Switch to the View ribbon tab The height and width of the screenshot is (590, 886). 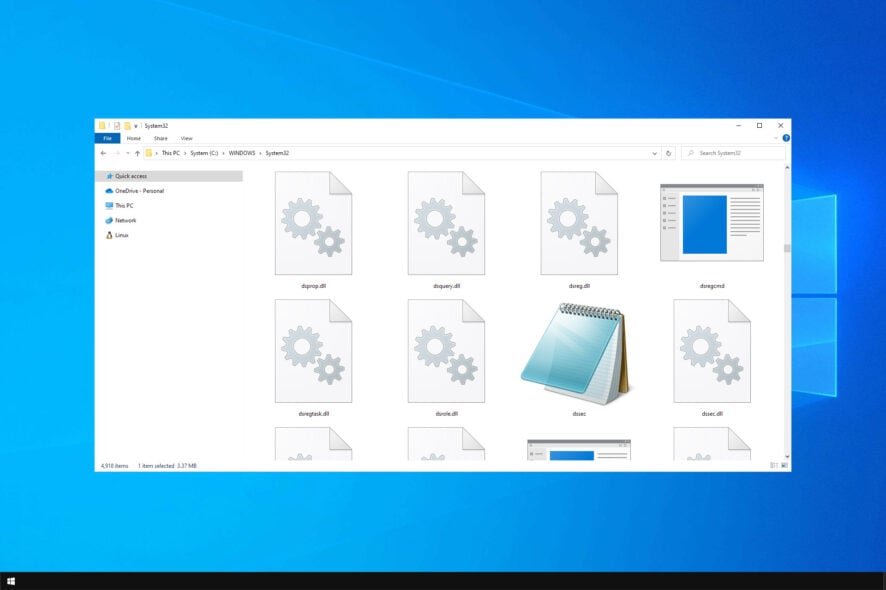point(186,138)
